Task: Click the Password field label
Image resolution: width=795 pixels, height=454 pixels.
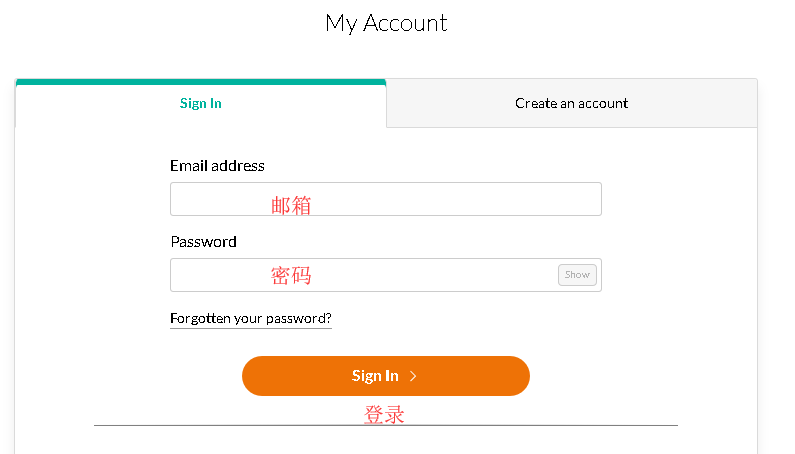Action: pyautogui.click(x=203, y=242)
